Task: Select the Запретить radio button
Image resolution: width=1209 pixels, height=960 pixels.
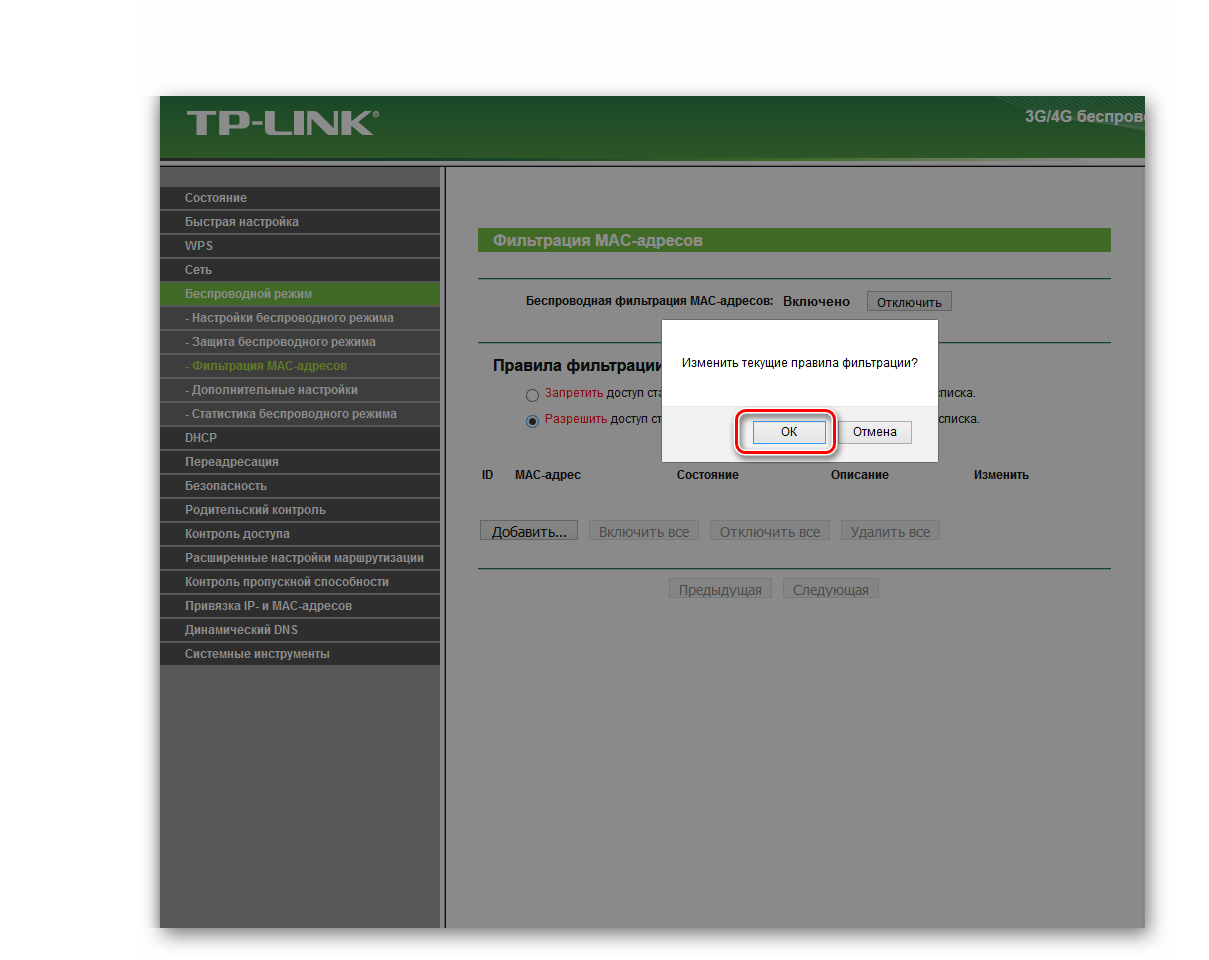Action: (532, 395)
